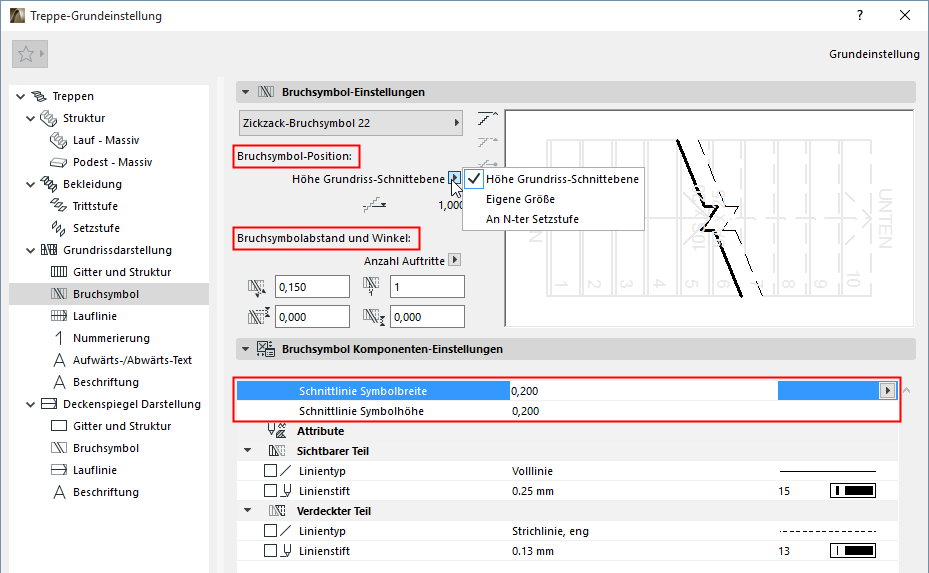Collapse Bruchsymbol Komponenten-Einstellungen panel

coord(245,349)
